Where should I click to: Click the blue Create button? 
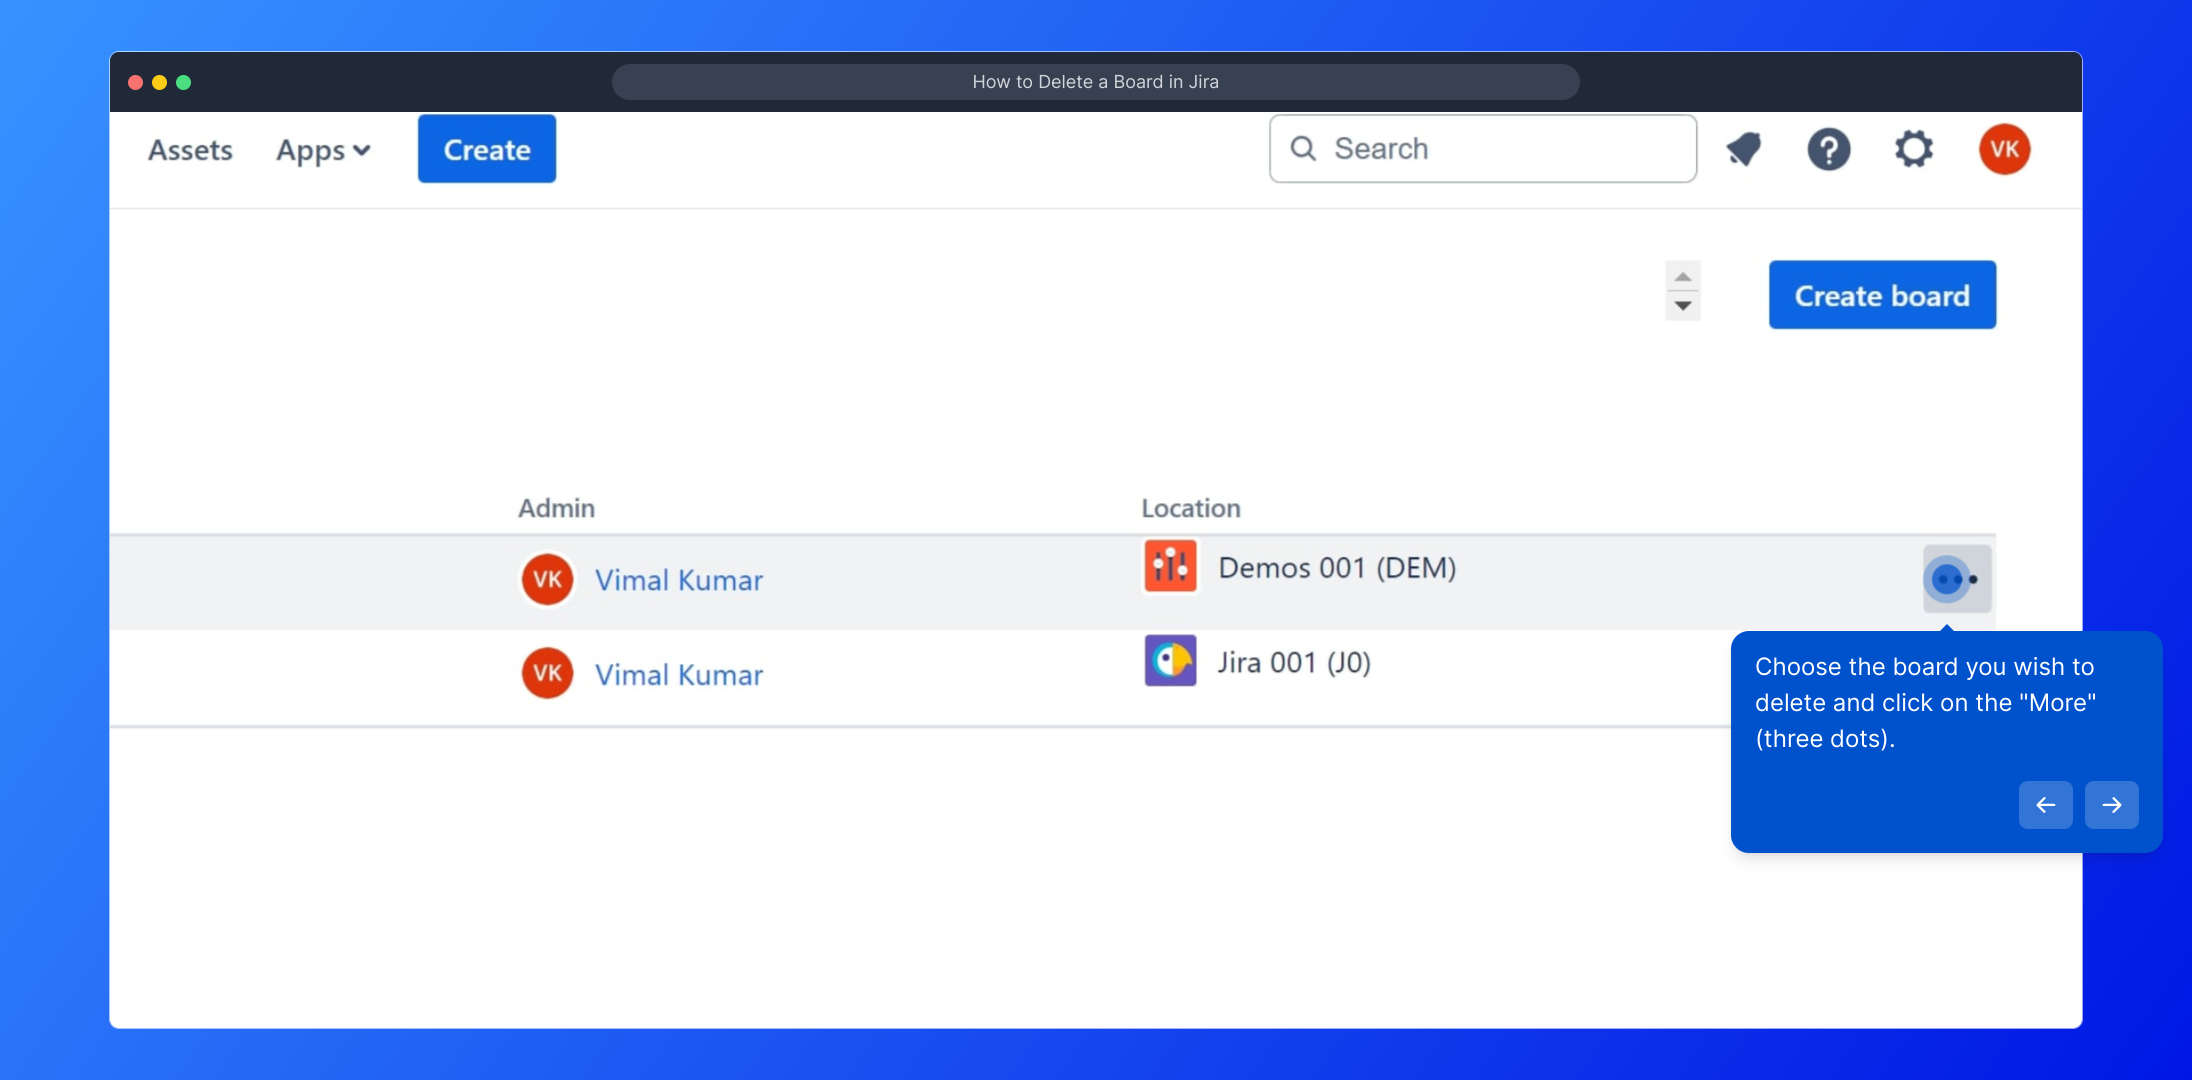pos(487,149)
